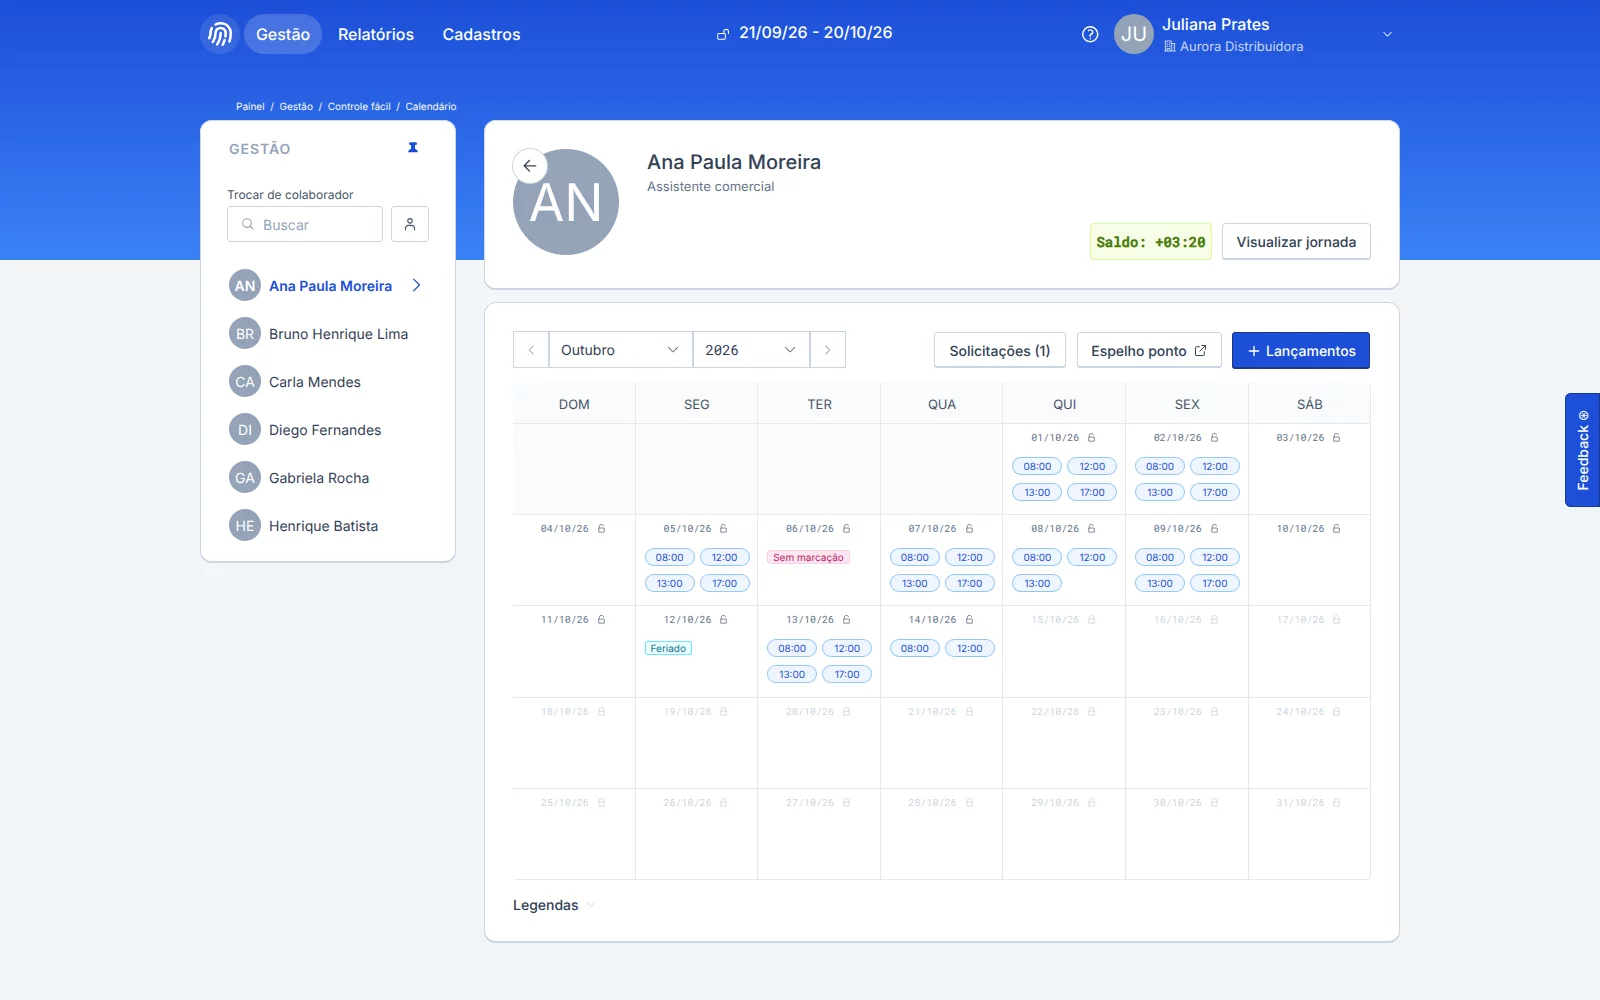This screenshot has height=1000, width=1600.
Task: Open the Feedback side tab
Action: pyautogui.click(x=1582, y=450)
